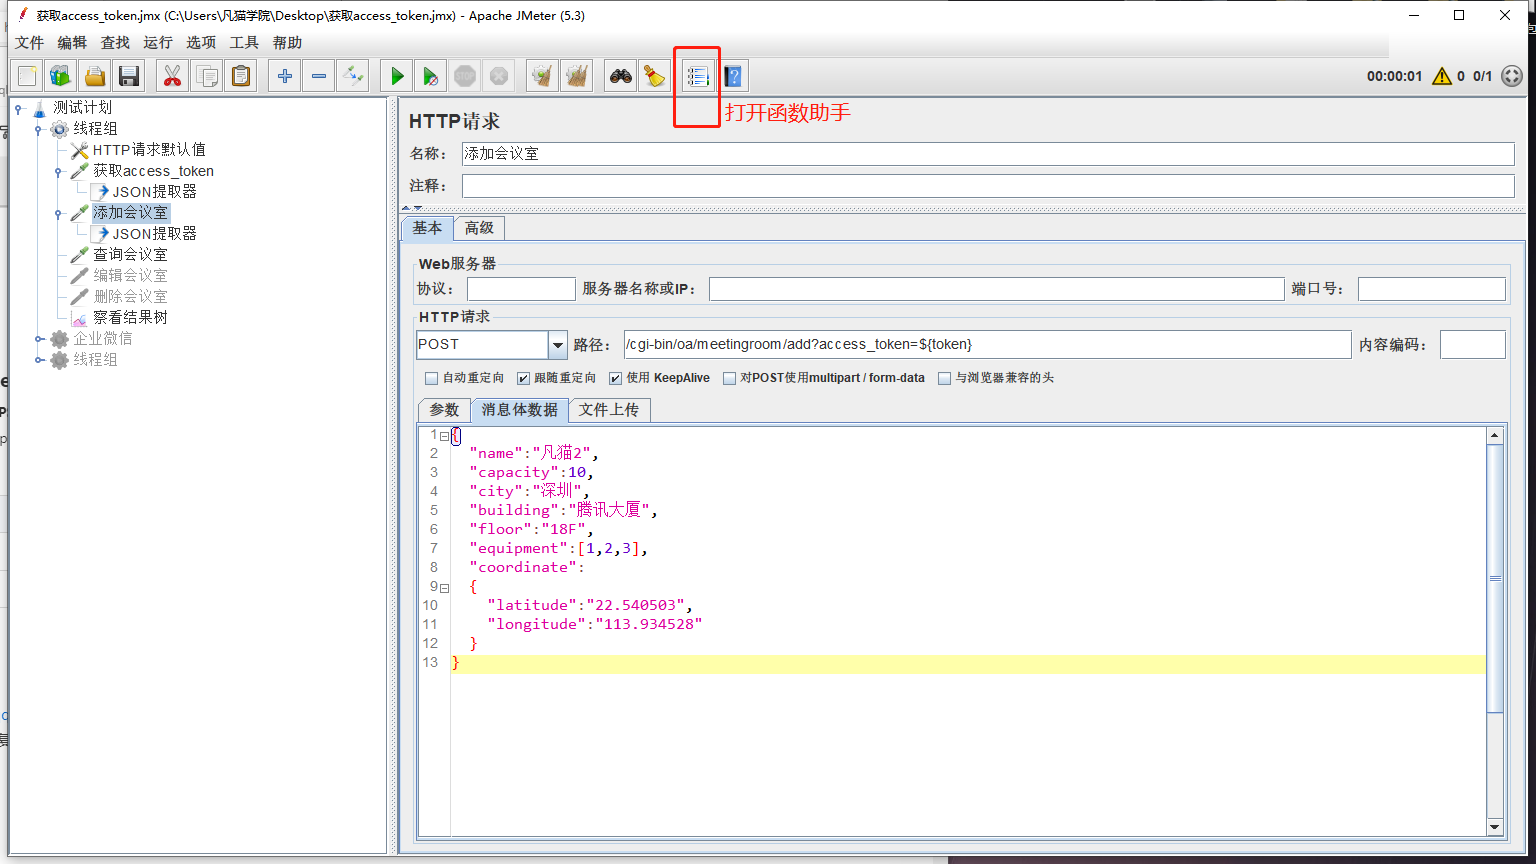Select JSON提取器 under 添加会议室

[154, 234]
